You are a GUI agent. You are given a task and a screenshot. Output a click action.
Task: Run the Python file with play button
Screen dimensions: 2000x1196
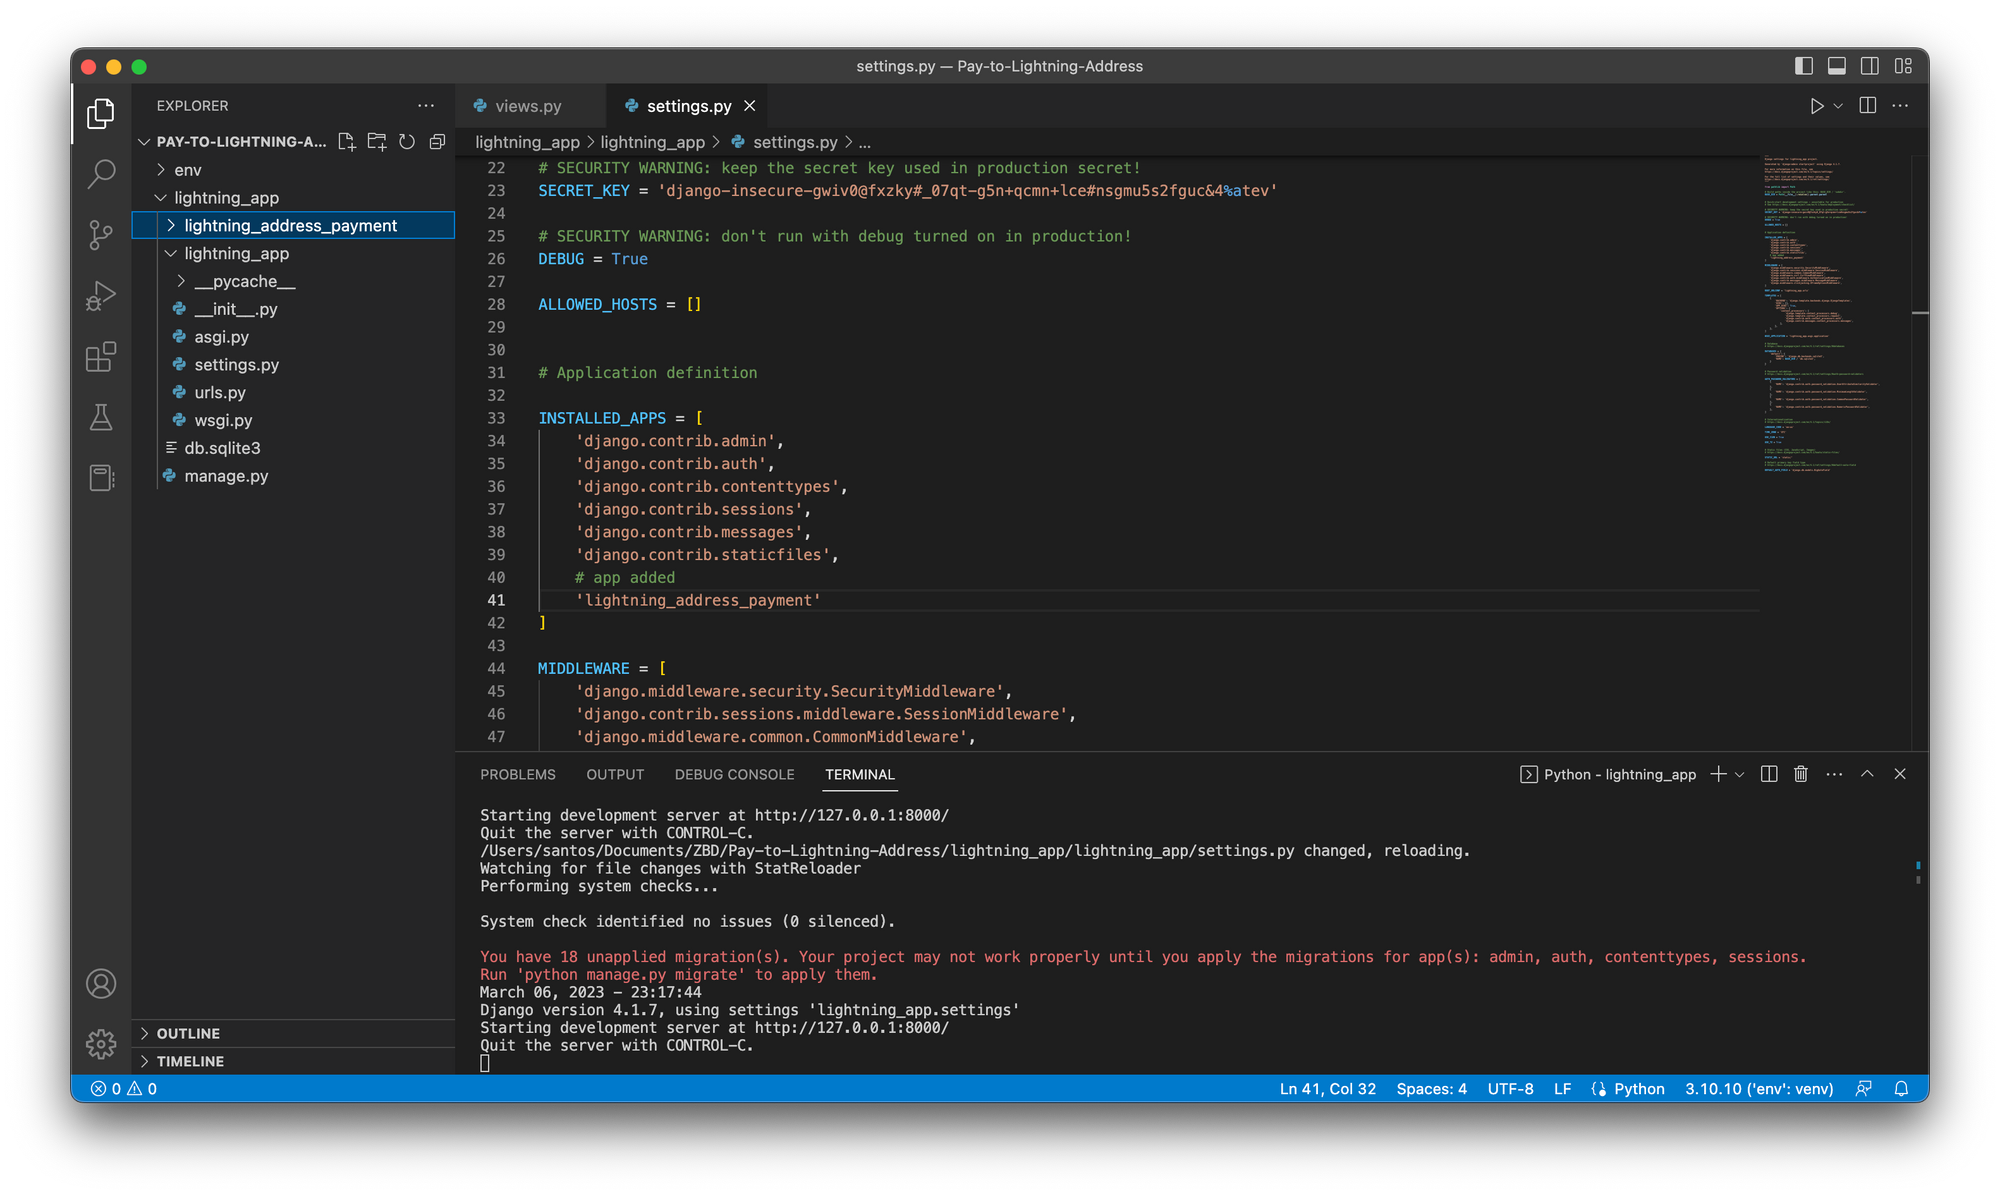tap(1817, 106)
